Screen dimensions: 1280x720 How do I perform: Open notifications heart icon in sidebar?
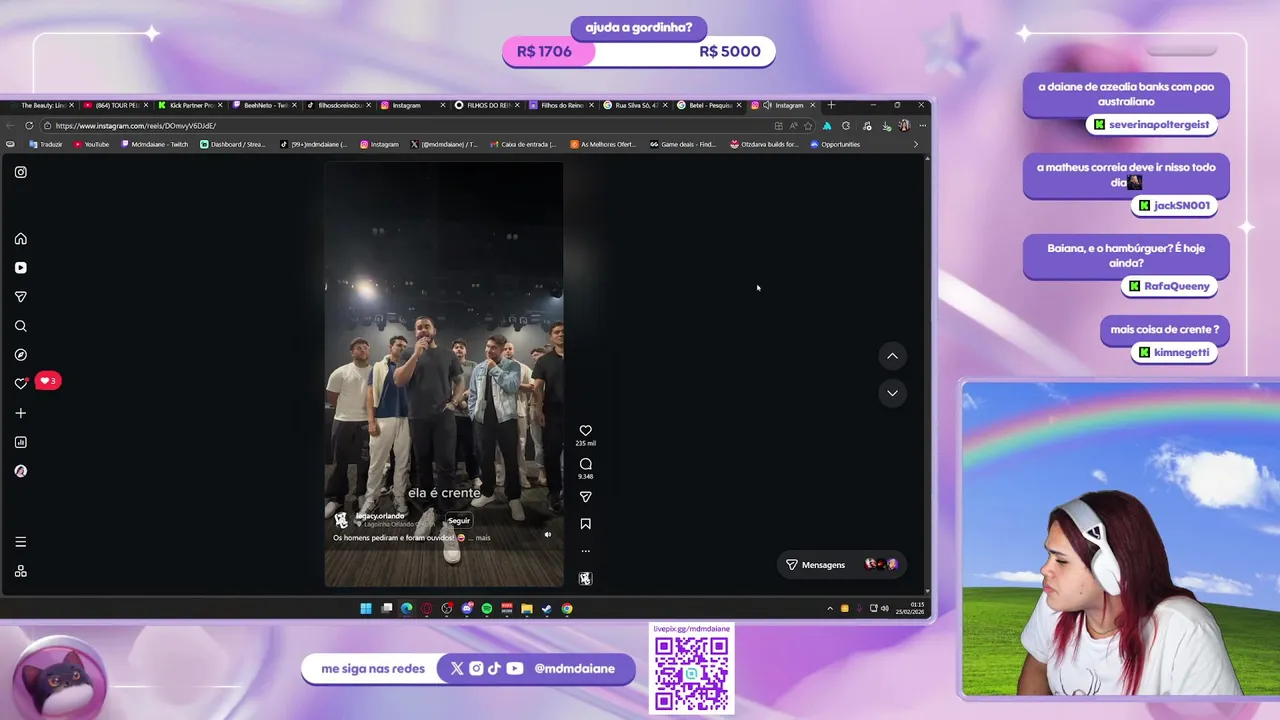point(20,383)
